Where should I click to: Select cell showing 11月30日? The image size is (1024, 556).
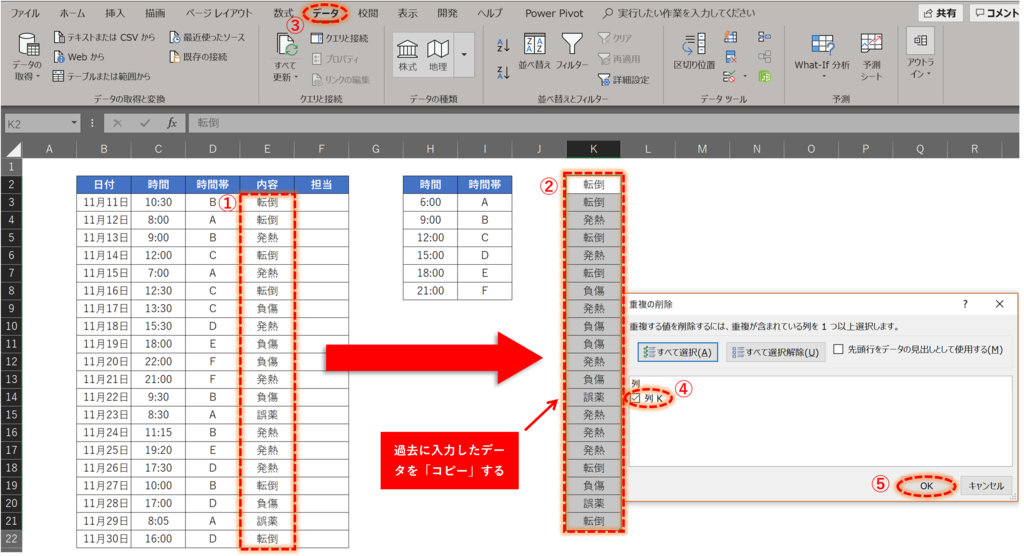coord(104,539)
